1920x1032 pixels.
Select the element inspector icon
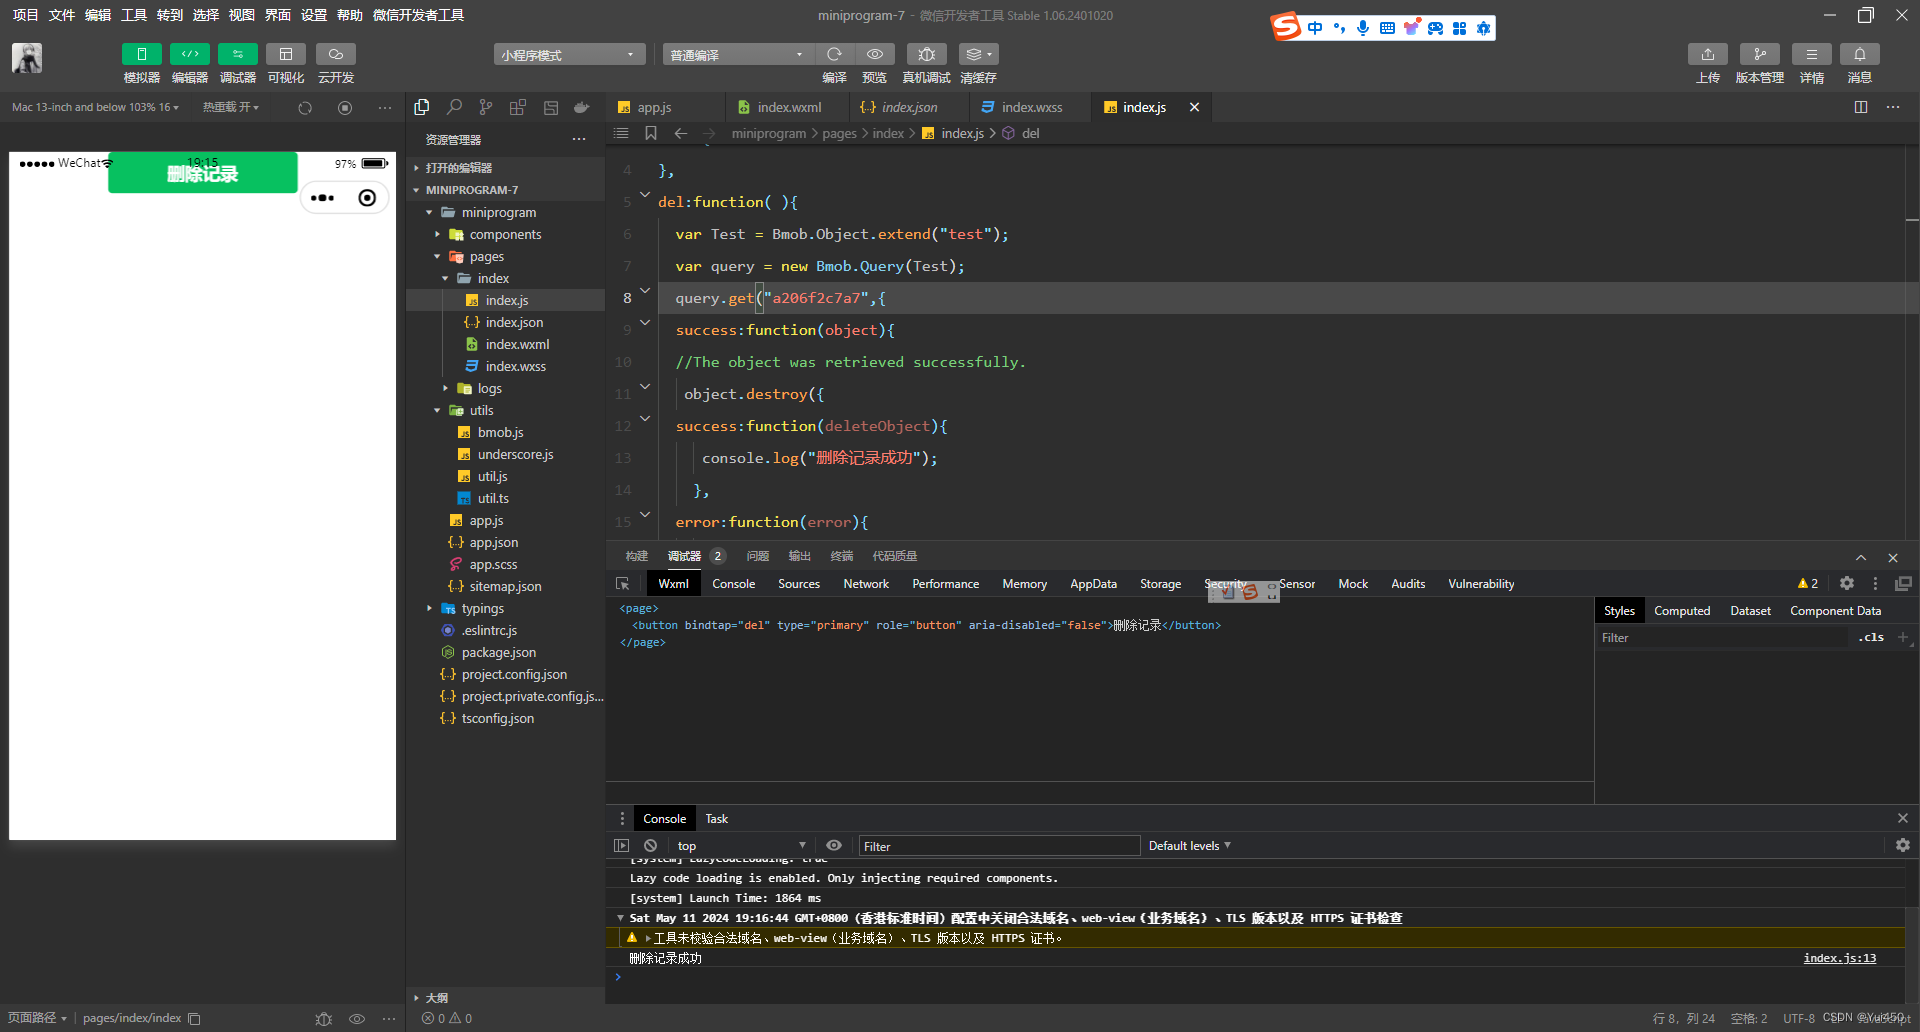pos(623,584)
